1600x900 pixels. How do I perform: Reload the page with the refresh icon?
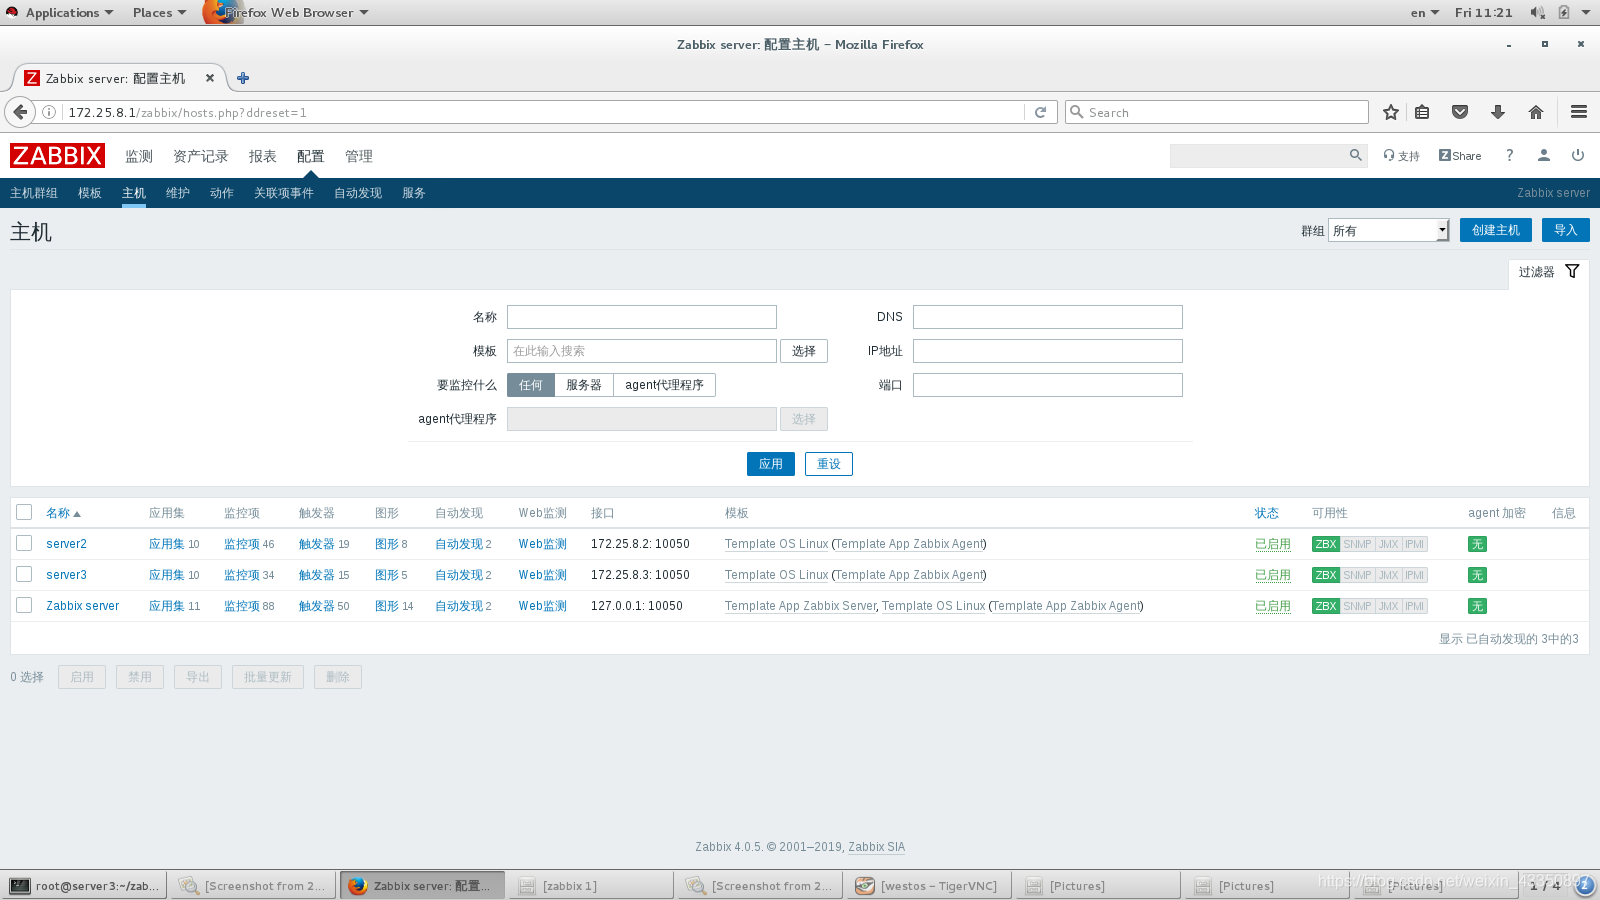[x=1040, y=112]
